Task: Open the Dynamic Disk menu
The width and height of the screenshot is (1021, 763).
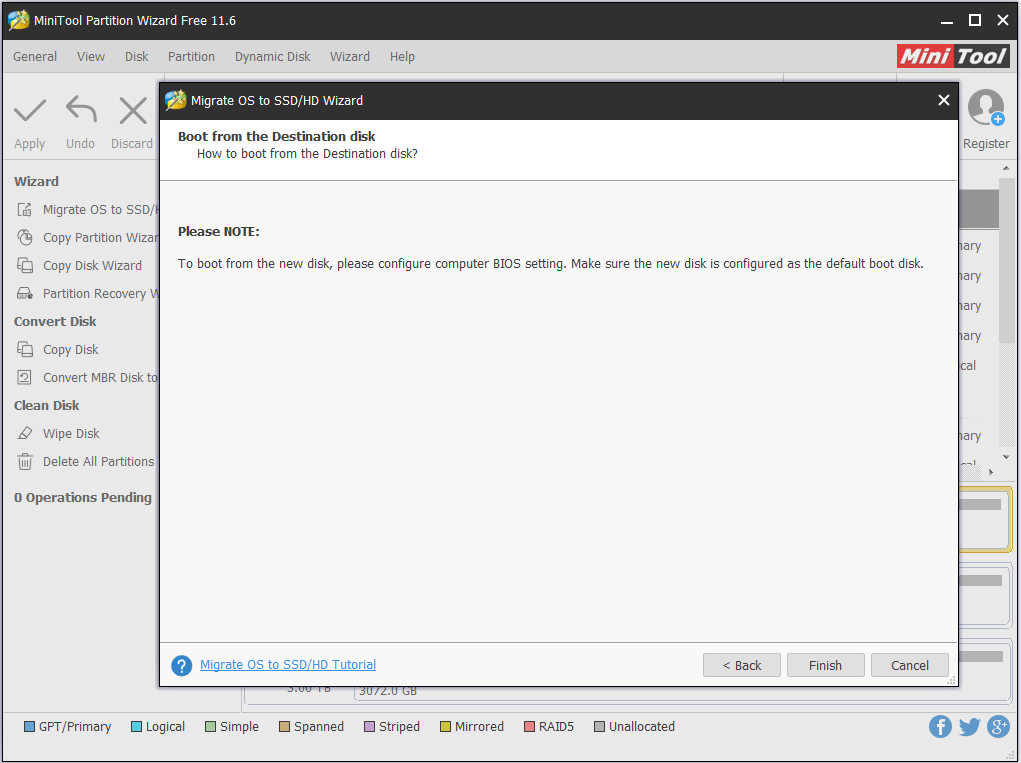Action: 272,56
